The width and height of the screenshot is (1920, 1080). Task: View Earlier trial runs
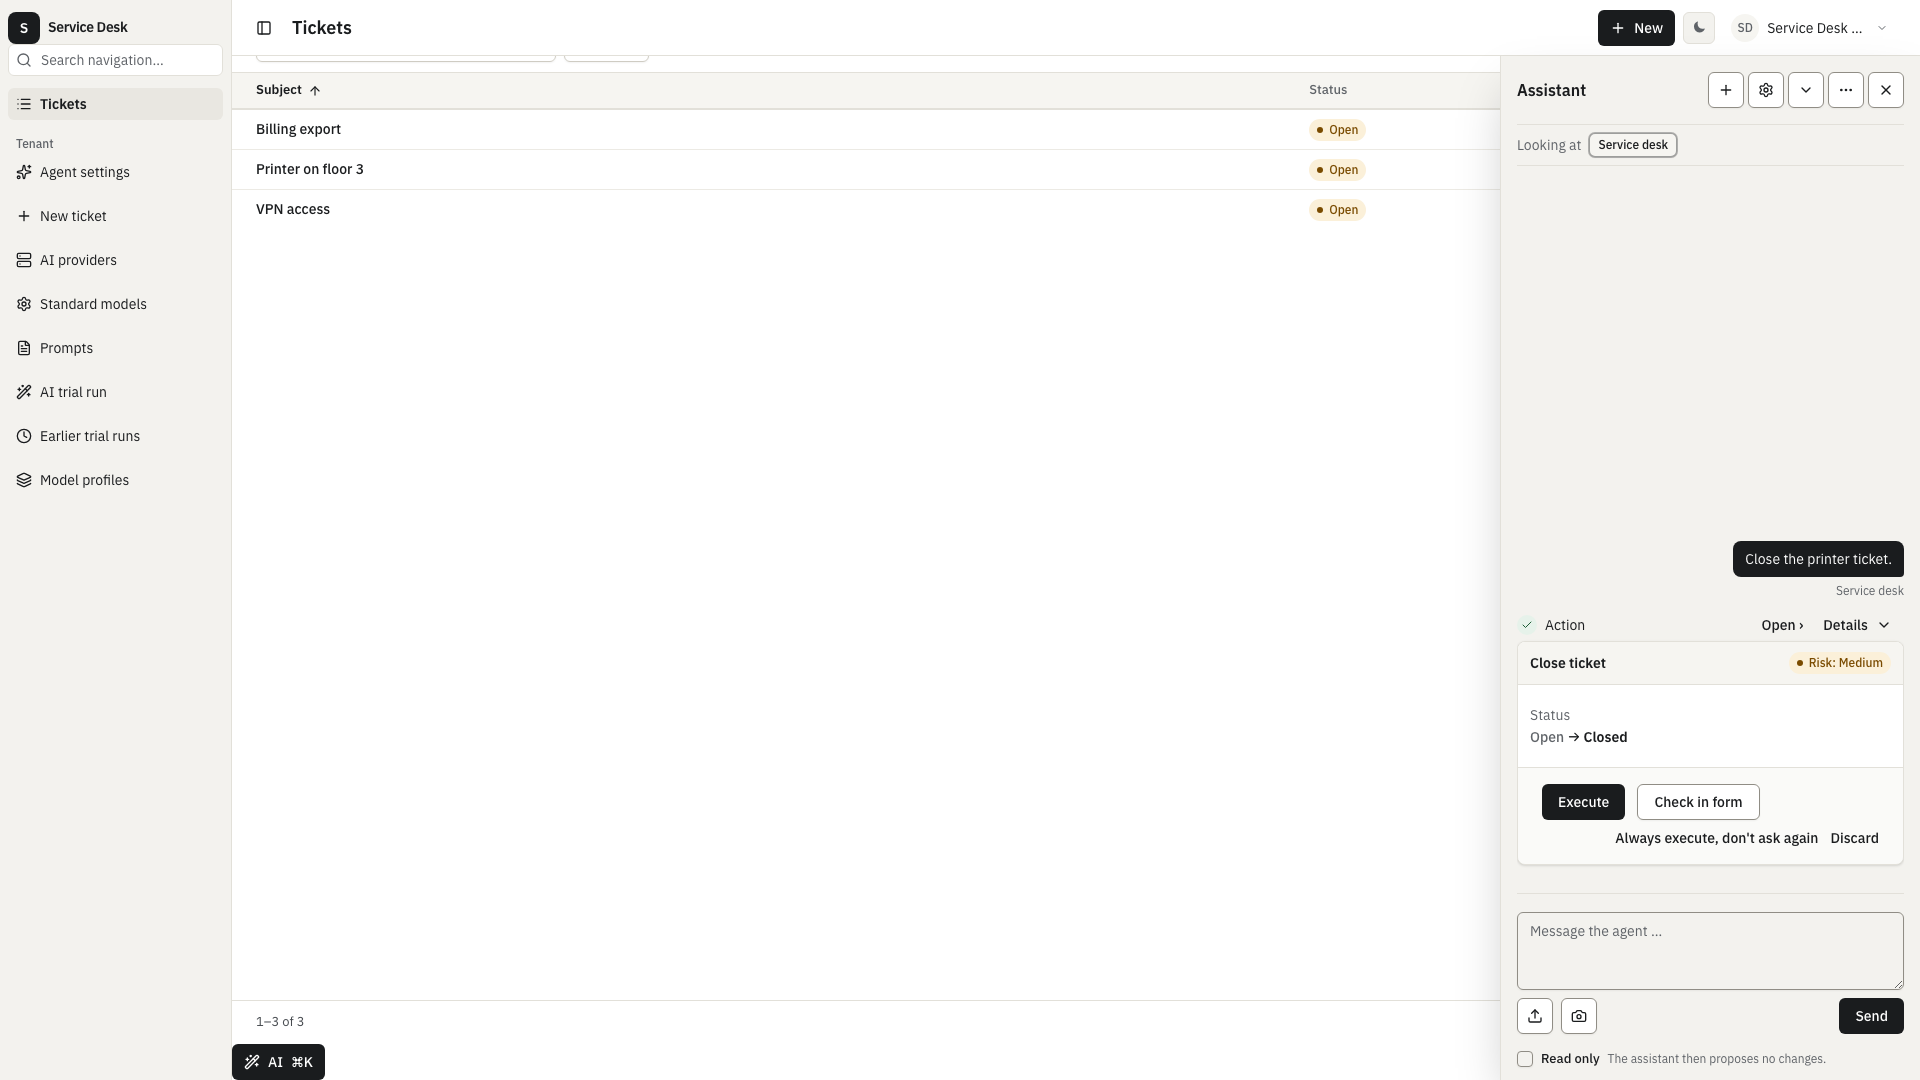click(x=115, y=436)
